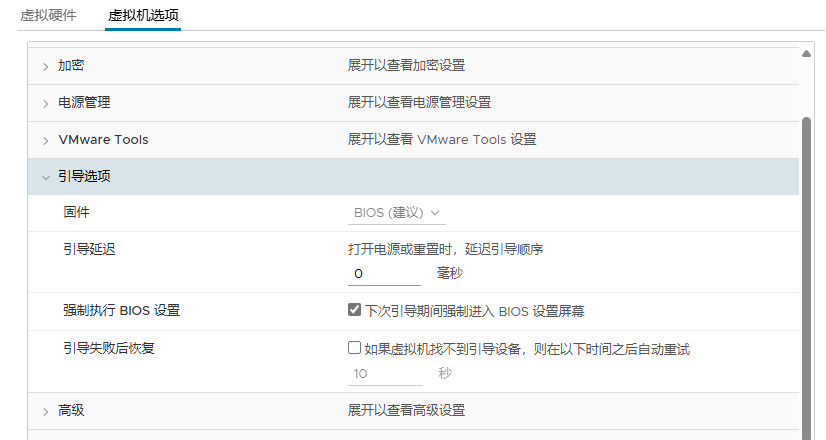
Task: Expand the 电源管理 section chevron
Action: (45, 103)
